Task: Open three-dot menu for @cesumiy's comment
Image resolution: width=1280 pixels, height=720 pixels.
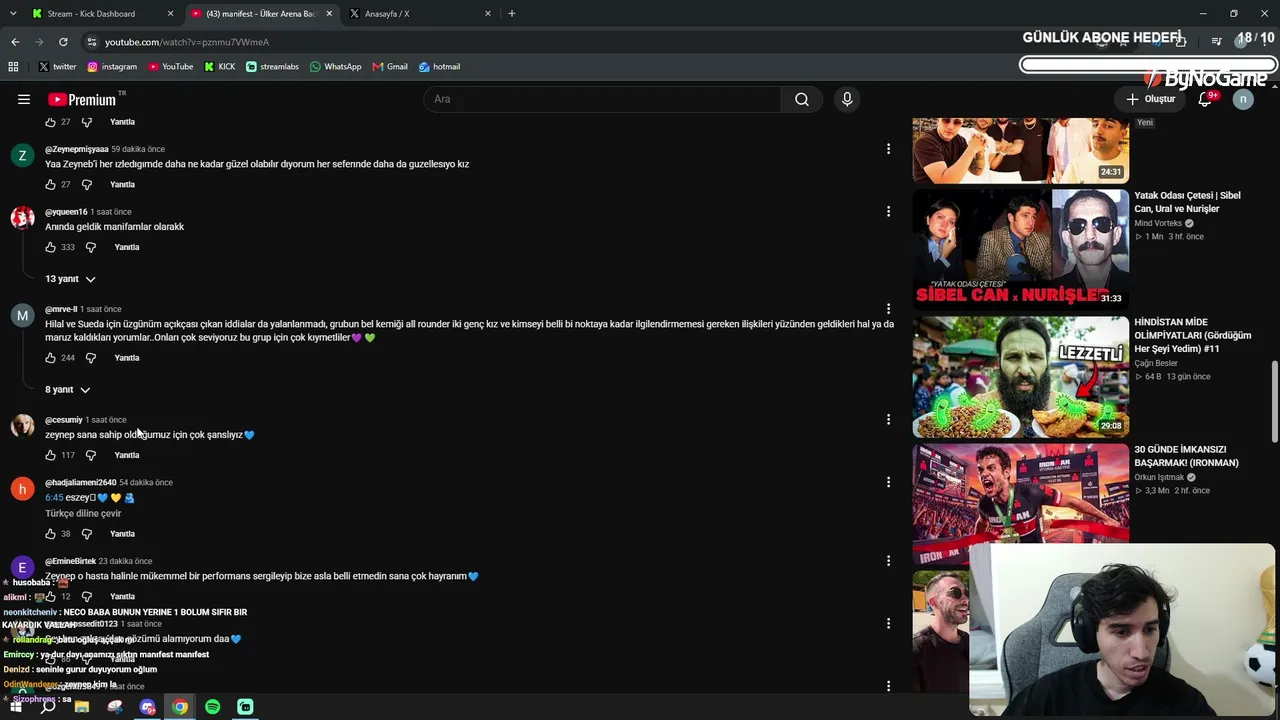Action: point(888,420)
